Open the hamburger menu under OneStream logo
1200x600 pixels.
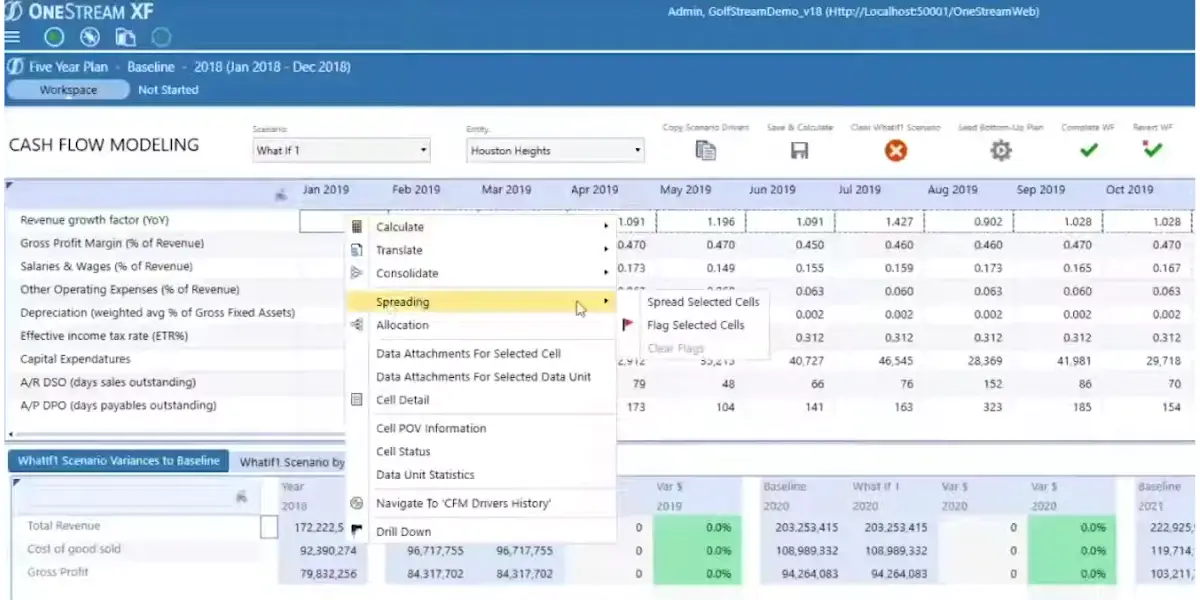click(x=12, y=37)
